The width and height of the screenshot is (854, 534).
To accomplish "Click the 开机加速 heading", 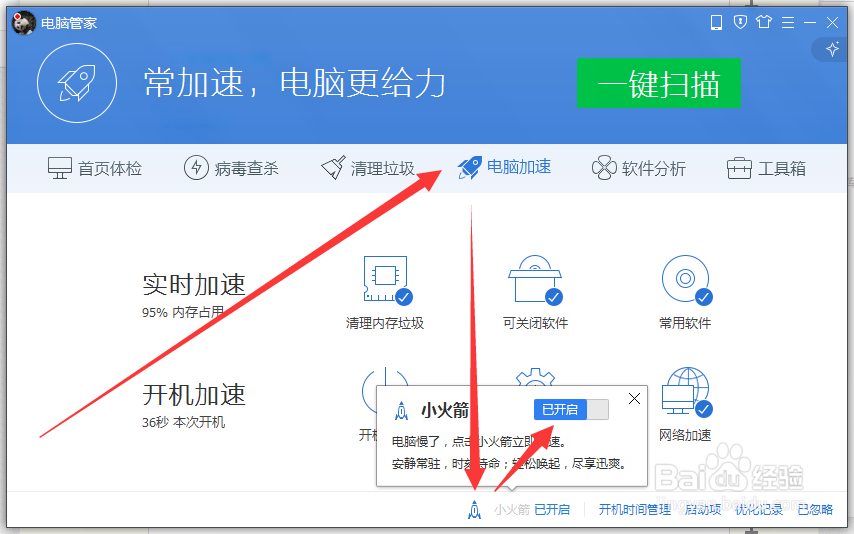I will [194, 395].
